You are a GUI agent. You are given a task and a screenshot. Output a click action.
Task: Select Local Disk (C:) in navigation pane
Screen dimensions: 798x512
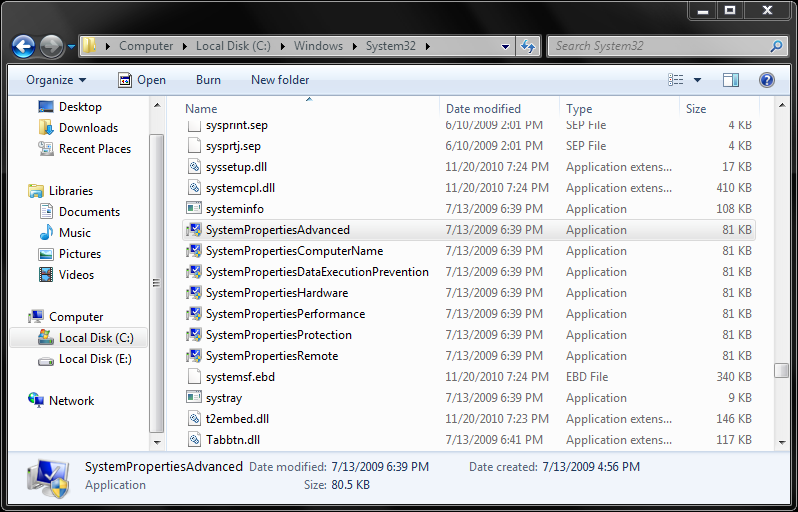tap(78, 337)
